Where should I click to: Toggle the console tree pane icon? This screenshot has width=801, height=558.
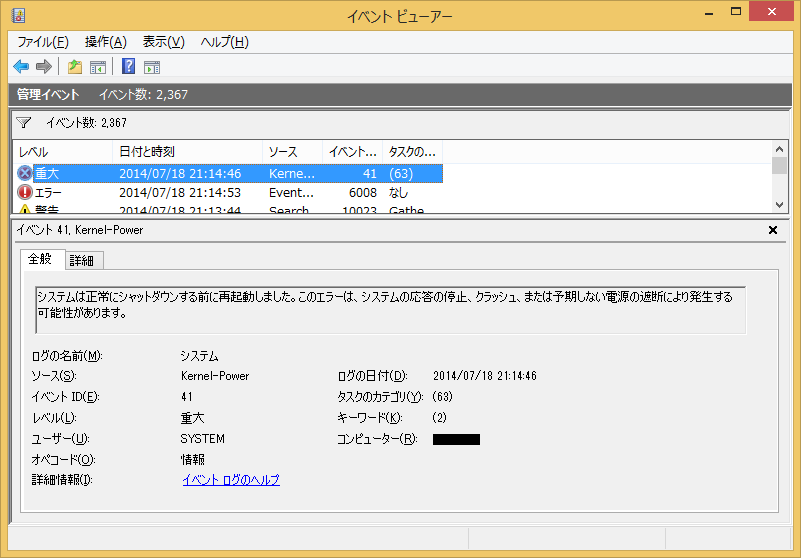point(98,66)
